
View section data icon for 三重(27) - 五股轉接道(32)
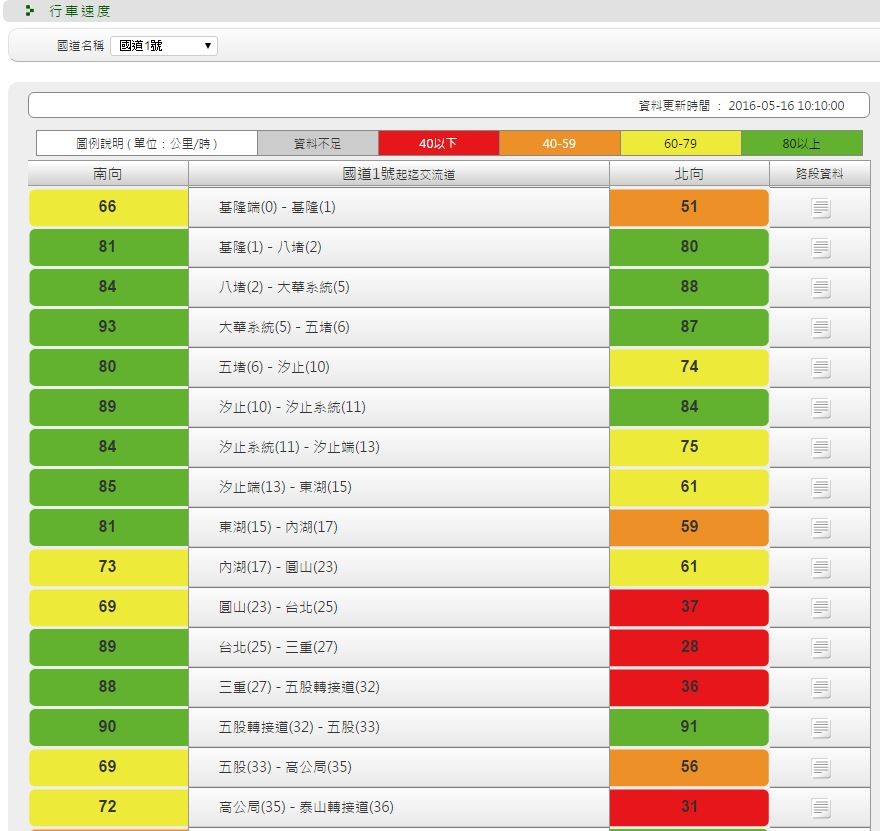pyautogui.click(x=820, y=688)
